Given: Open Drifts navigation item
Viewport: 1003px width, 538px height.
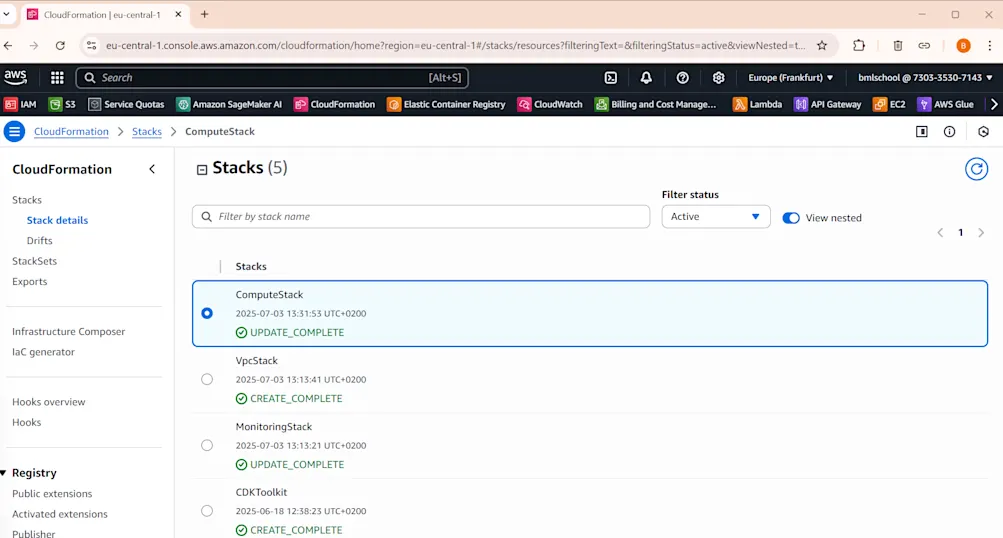Looking at the screenshot, I should pos(40,241).
